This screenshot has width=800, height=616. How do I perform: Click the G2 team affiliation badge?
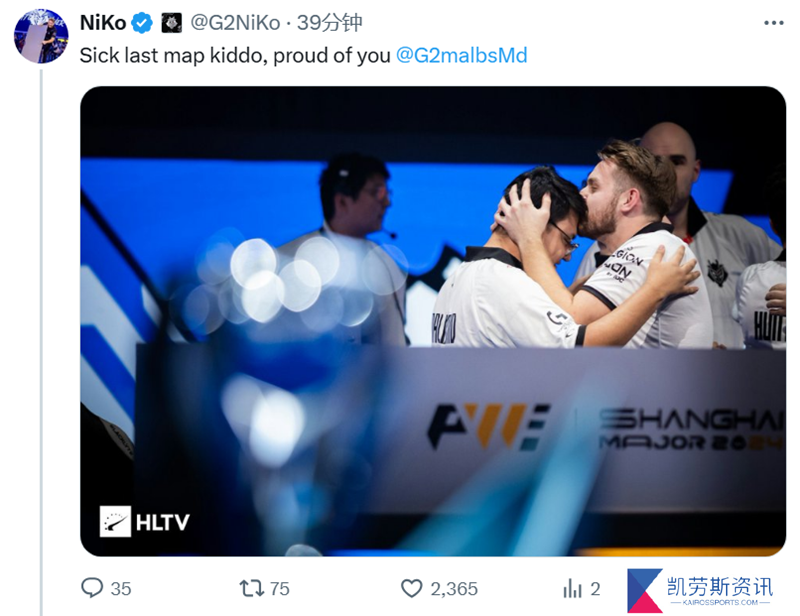[171, 23]
